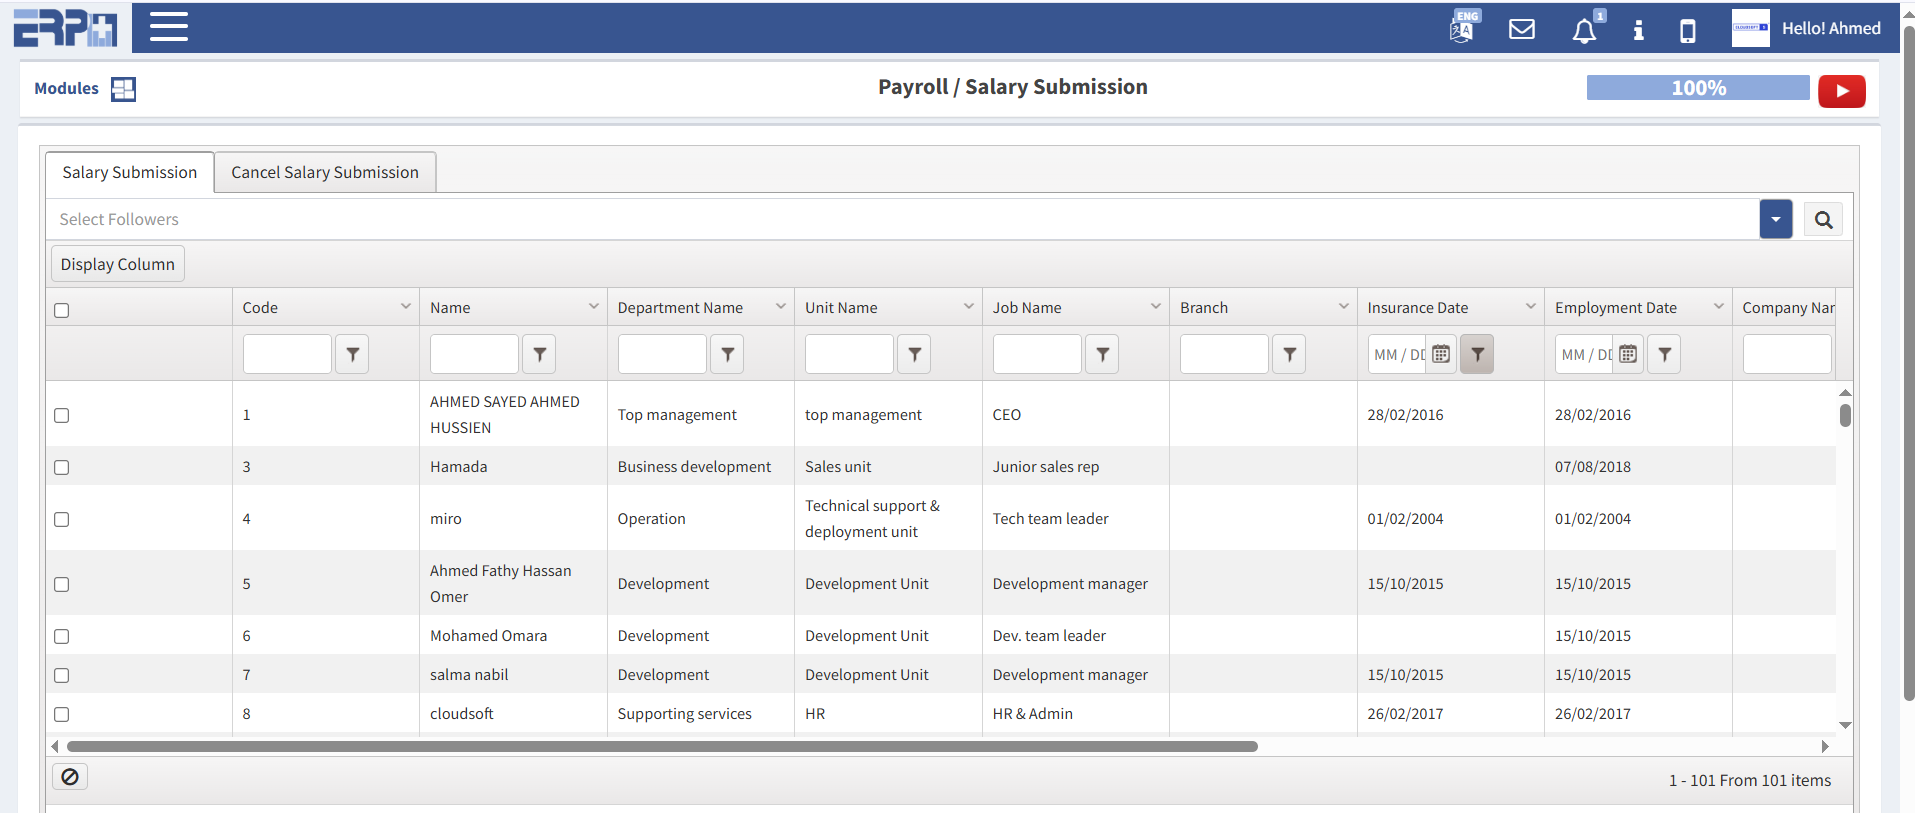This screenshot has height=813, width=1915.
Task: Check the row for Mohamed Omara
Action: pyautogui.click(x=62, y=636)
